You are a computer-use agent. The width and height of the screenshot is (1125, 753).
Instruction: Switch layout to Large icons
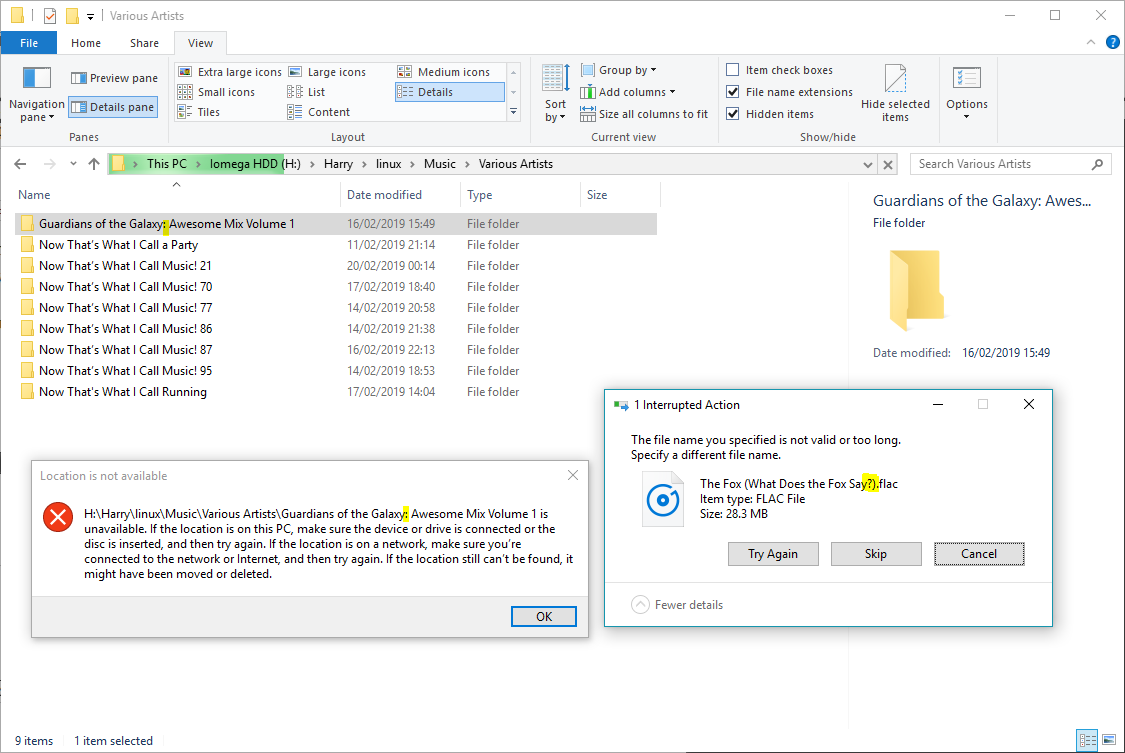[x=327, y=72]
